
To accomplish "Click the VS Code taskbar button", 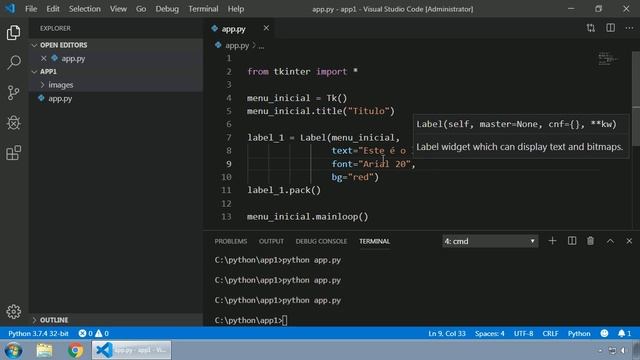I will (131, 350).
